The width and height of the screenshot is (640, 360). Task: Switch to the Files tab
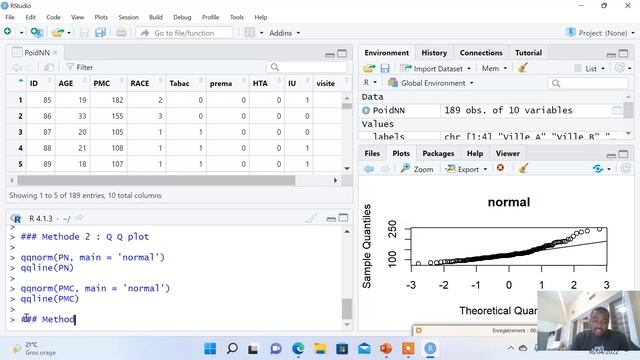(x=372, y=153)
